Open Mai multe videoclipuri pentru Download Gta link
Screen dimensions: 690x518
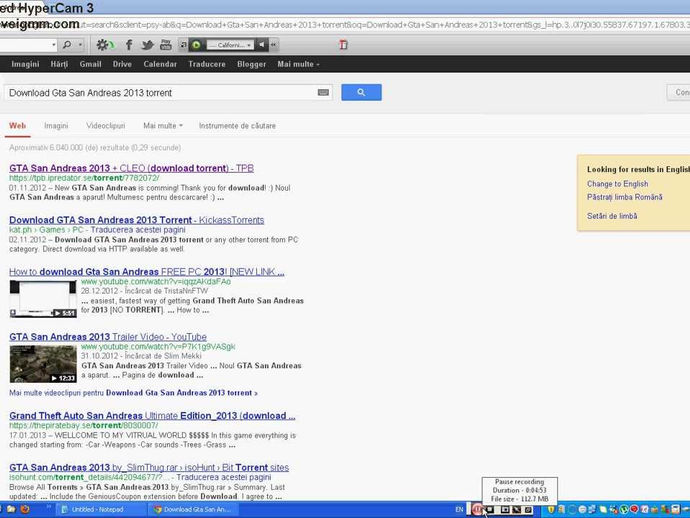(x=133, y=393)
